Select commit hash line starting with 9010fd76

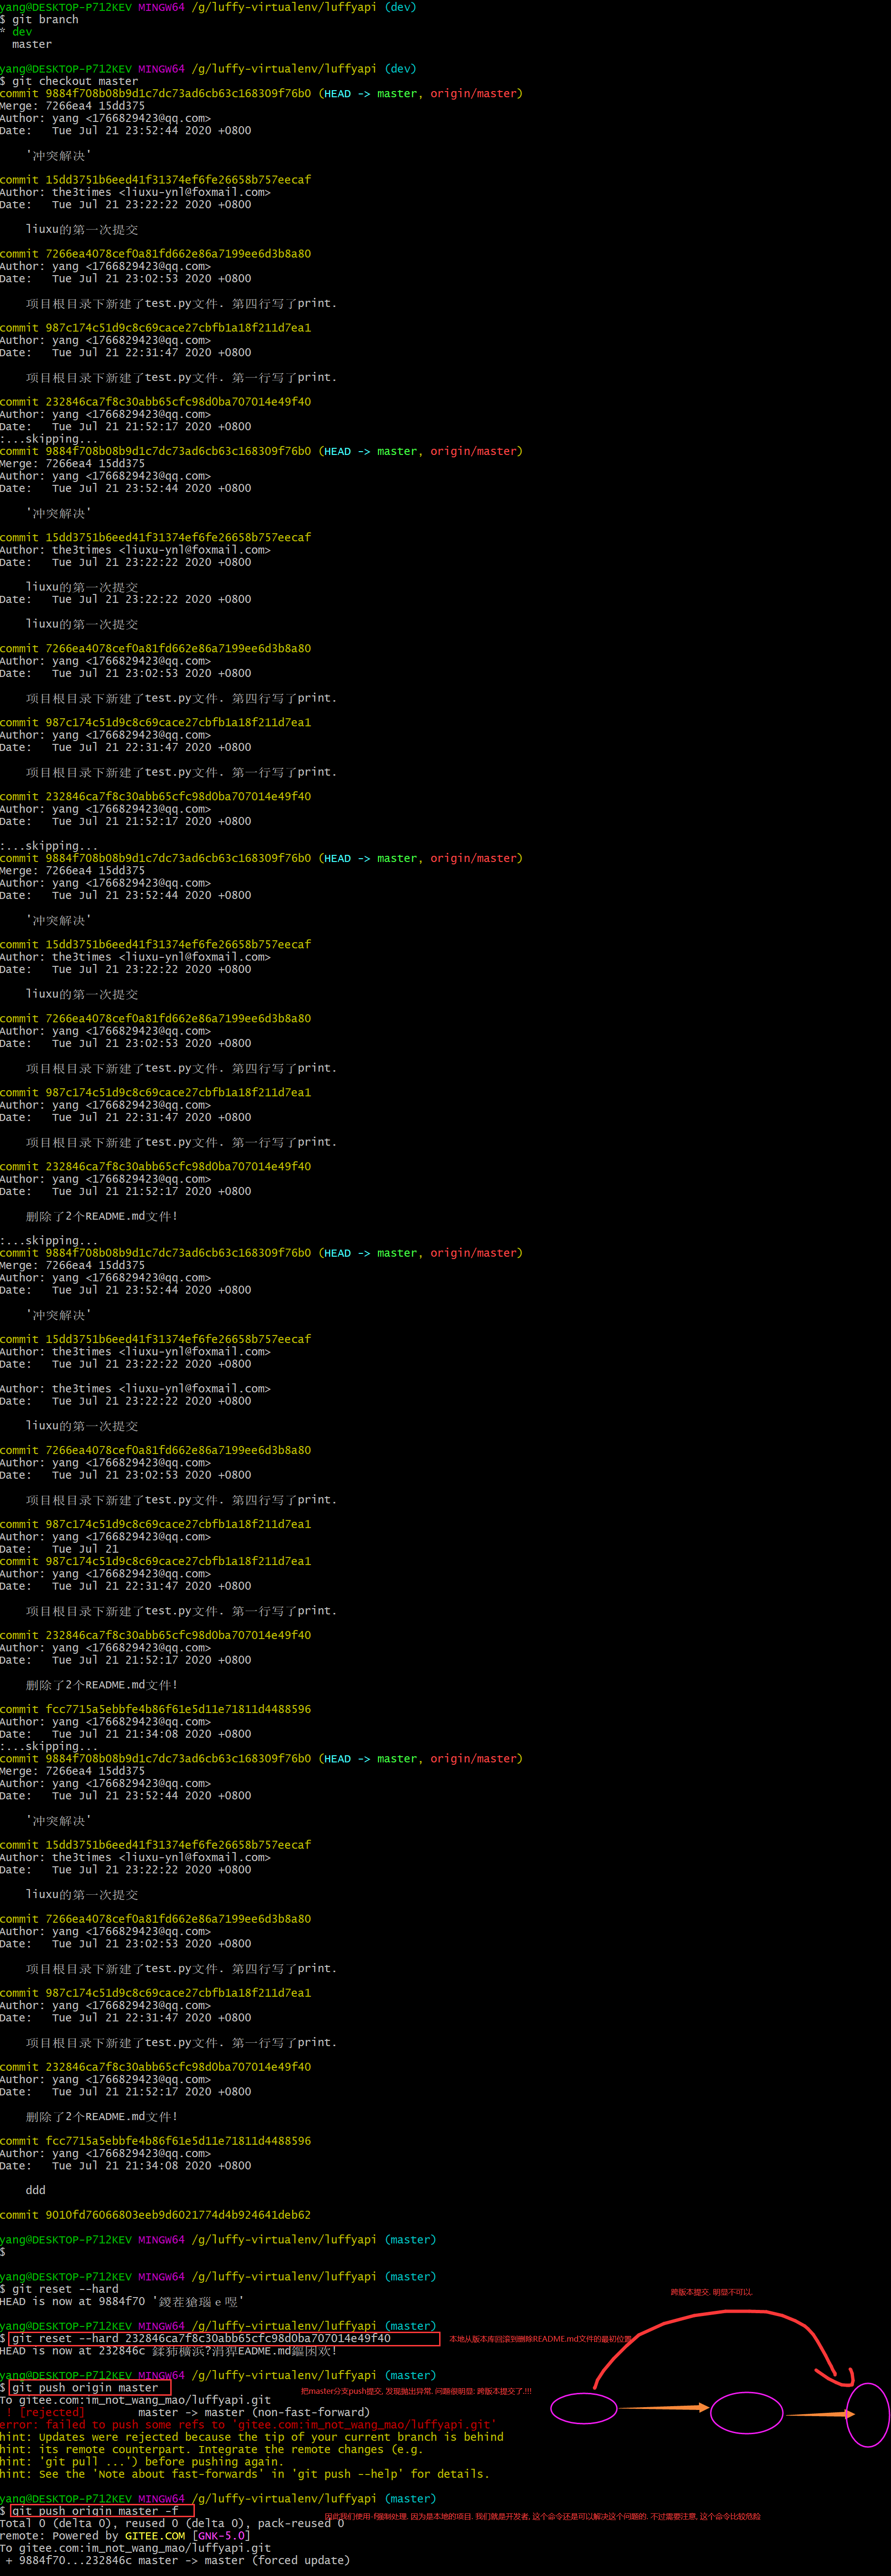tap(156, 2215)
